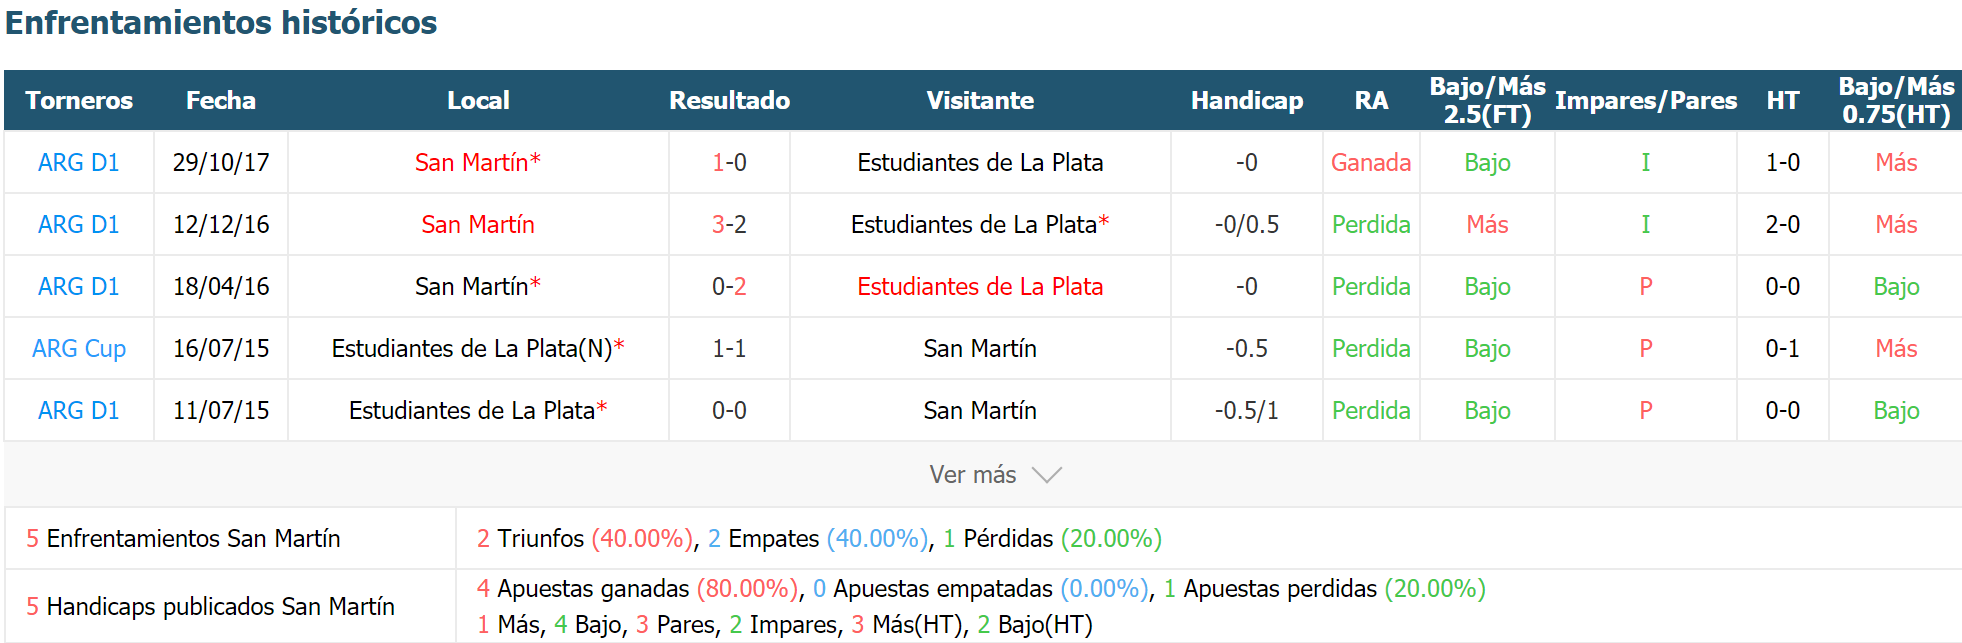Click the Ganada RA cell
1962x643 pixels.
pyautogui.click(x=1371, y=162)
